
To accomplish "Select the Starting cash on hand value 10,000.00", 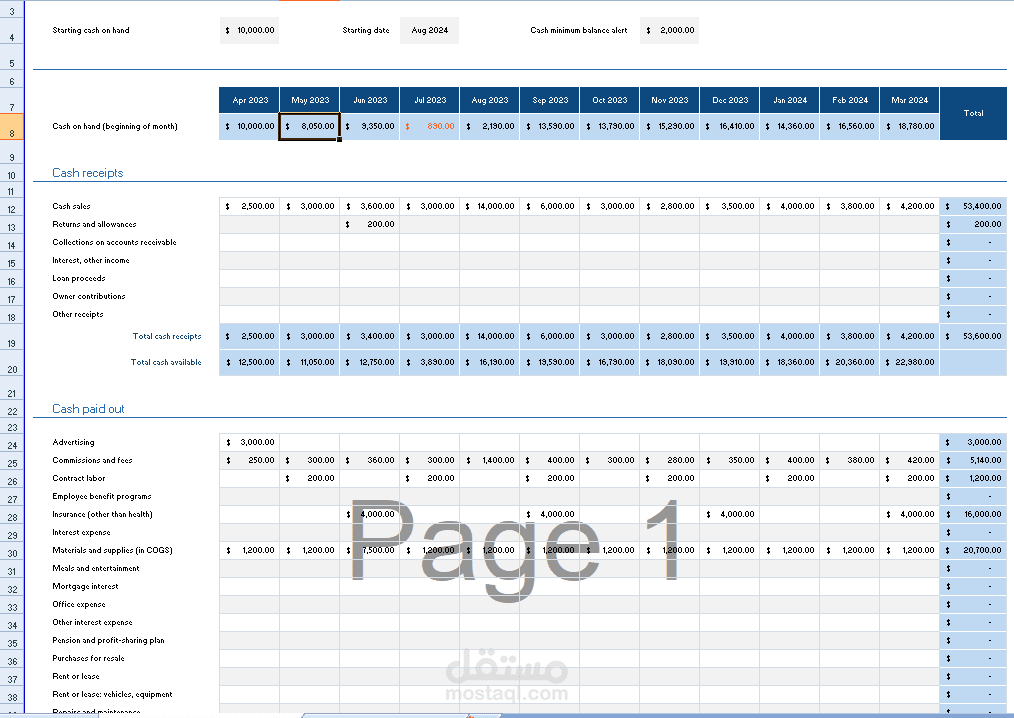I will coord(249,30).
